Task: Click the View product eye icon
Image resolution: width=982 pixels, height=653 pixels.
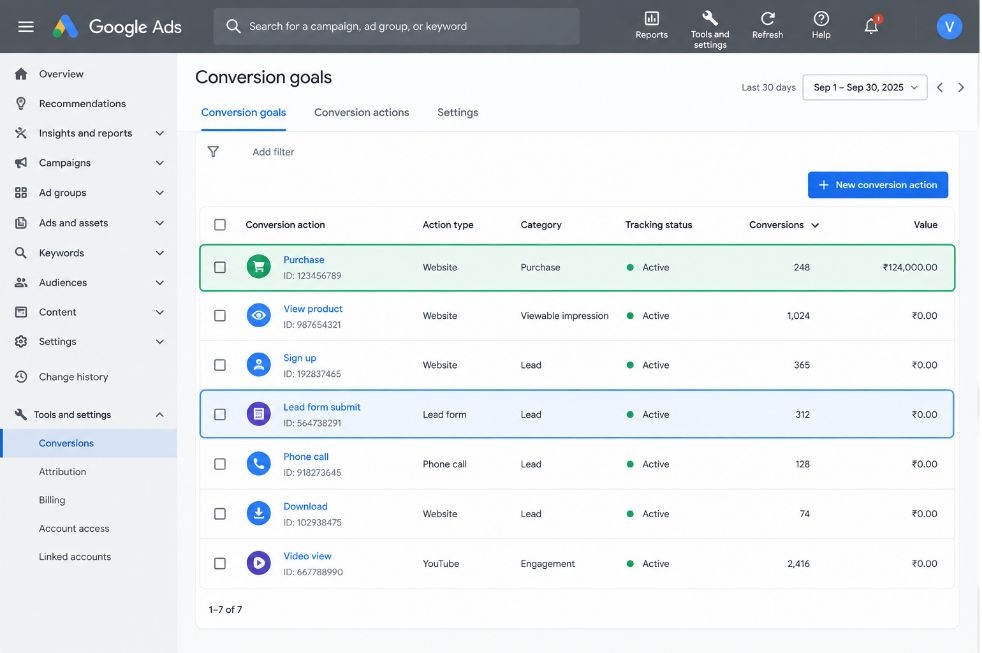Action: pyautogui.click(x=259, y=316)
